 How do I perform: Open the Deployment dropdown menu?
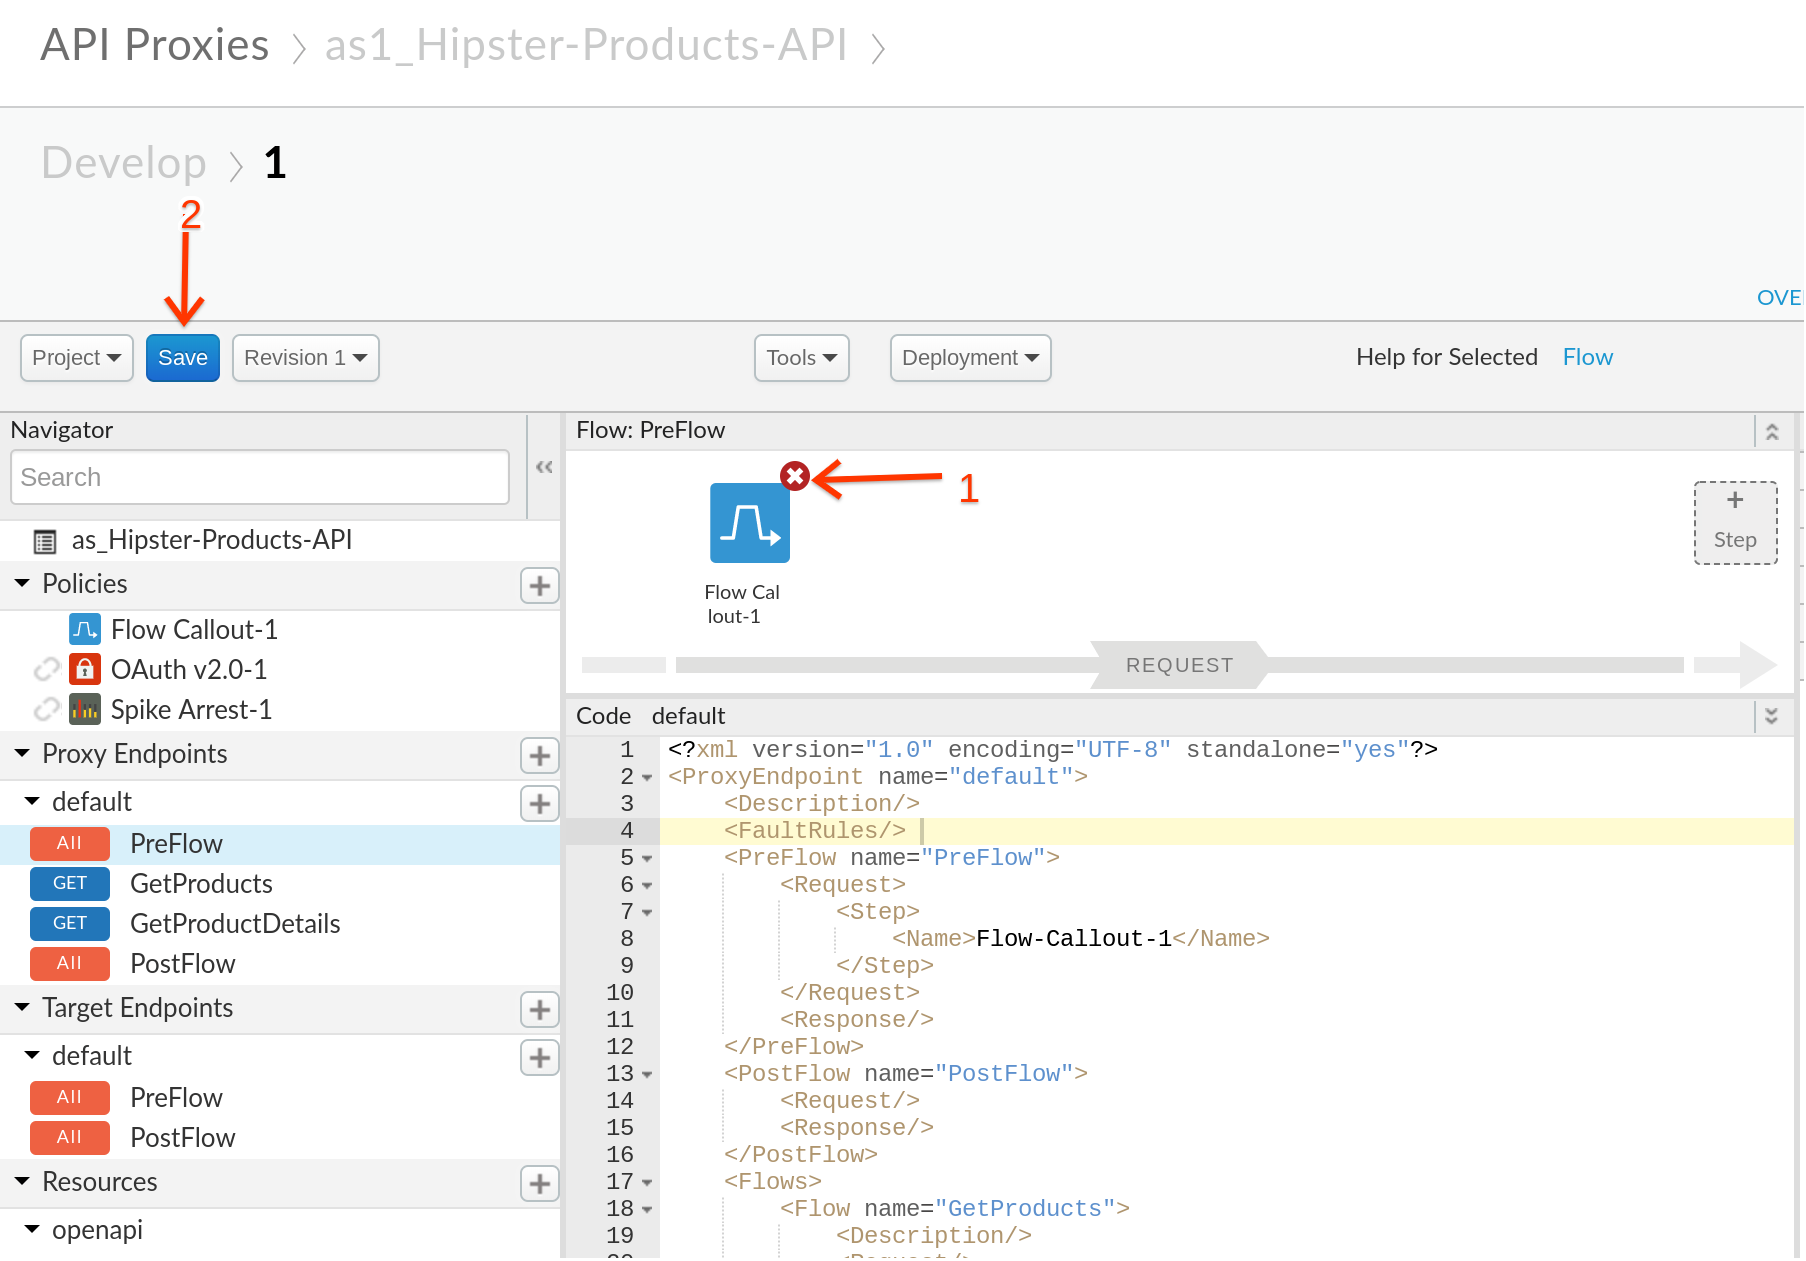point(971,358)
